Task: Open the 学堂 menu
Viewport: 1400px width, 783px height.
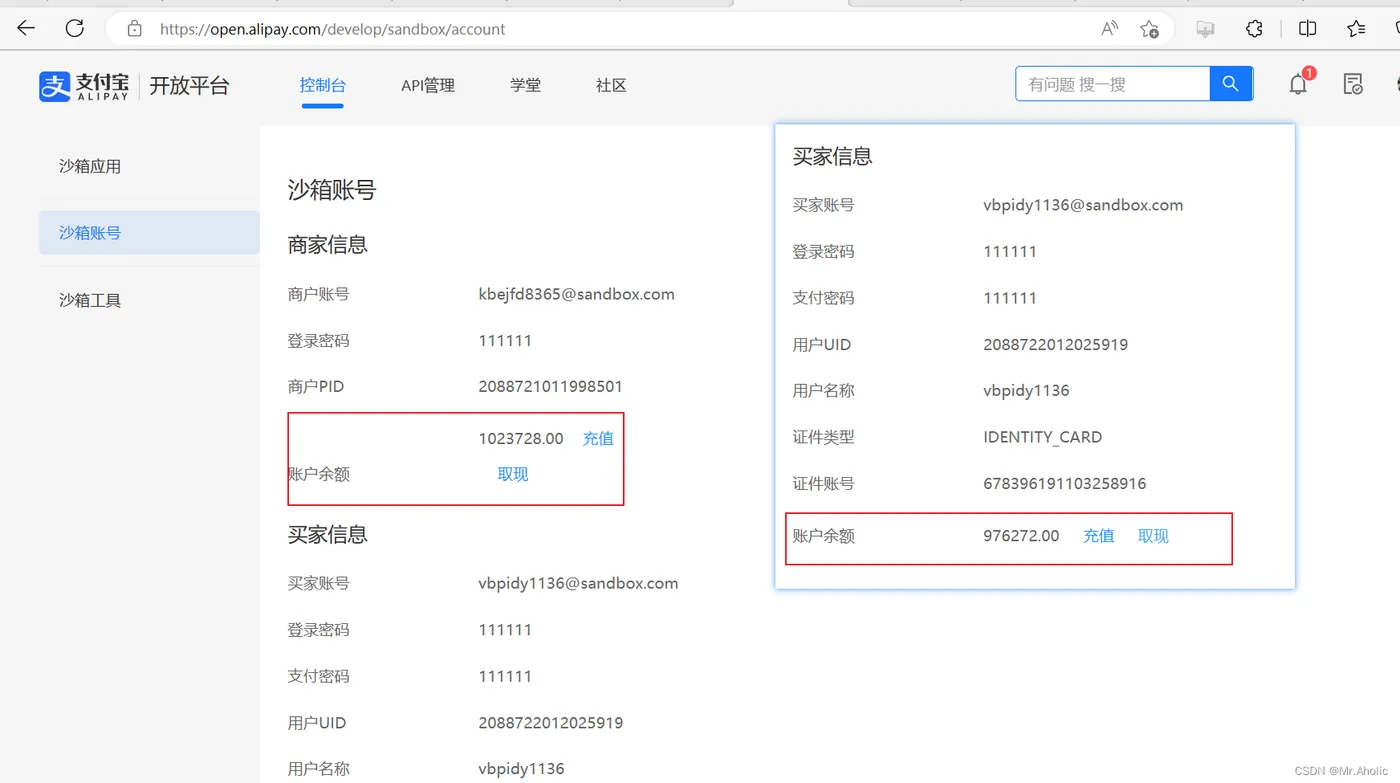Action: point(525,85)
